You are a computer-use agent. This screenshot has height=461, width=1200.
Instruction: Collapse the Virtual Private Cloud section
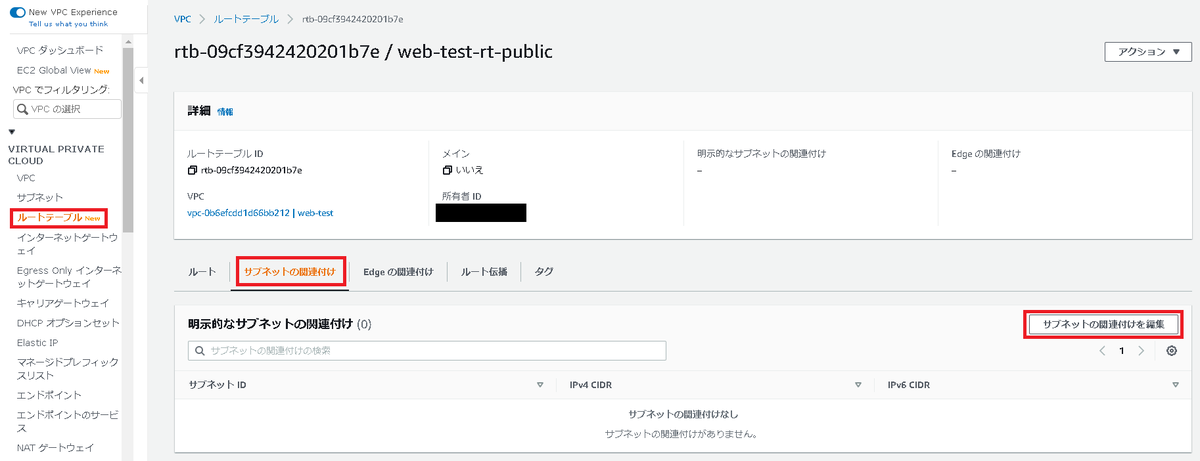12,131
